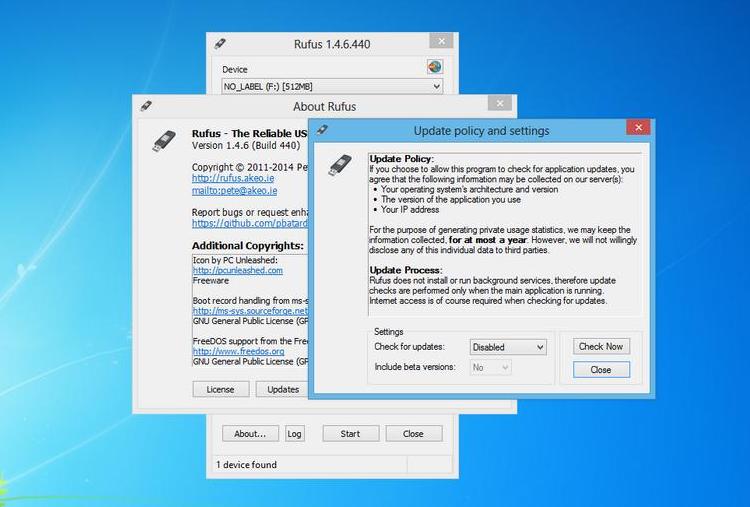Click the '1 device found' status text
Screen dimensions: 750x507
click(x=246, y=464)
